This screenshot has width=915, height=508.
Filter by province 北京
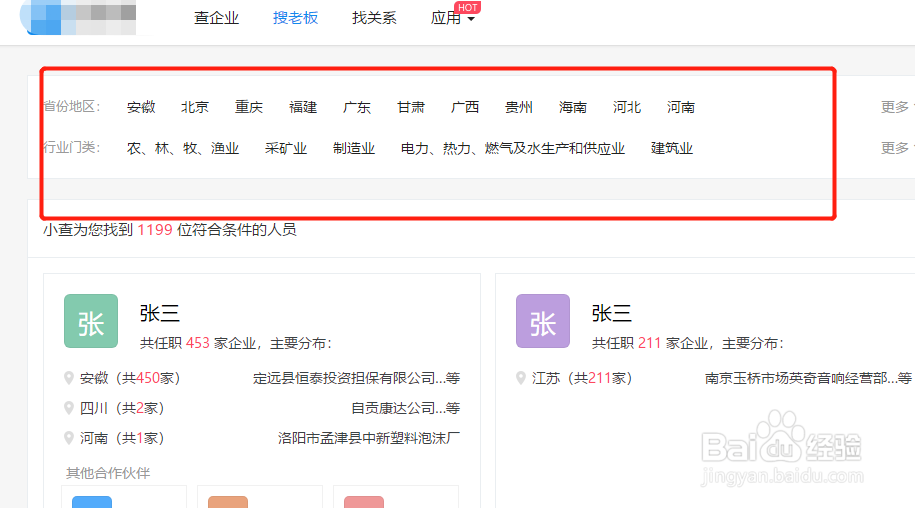195,107
